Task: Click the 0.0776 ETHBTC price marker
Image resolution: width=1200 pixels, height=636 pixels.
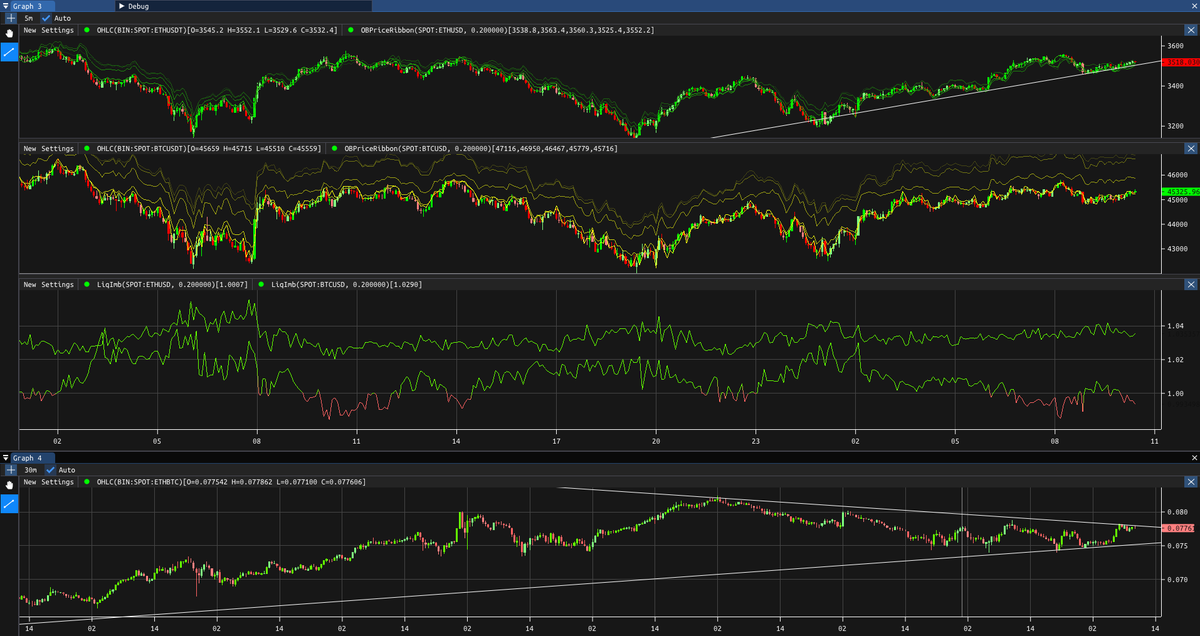Action: [x=1180, y=527]
